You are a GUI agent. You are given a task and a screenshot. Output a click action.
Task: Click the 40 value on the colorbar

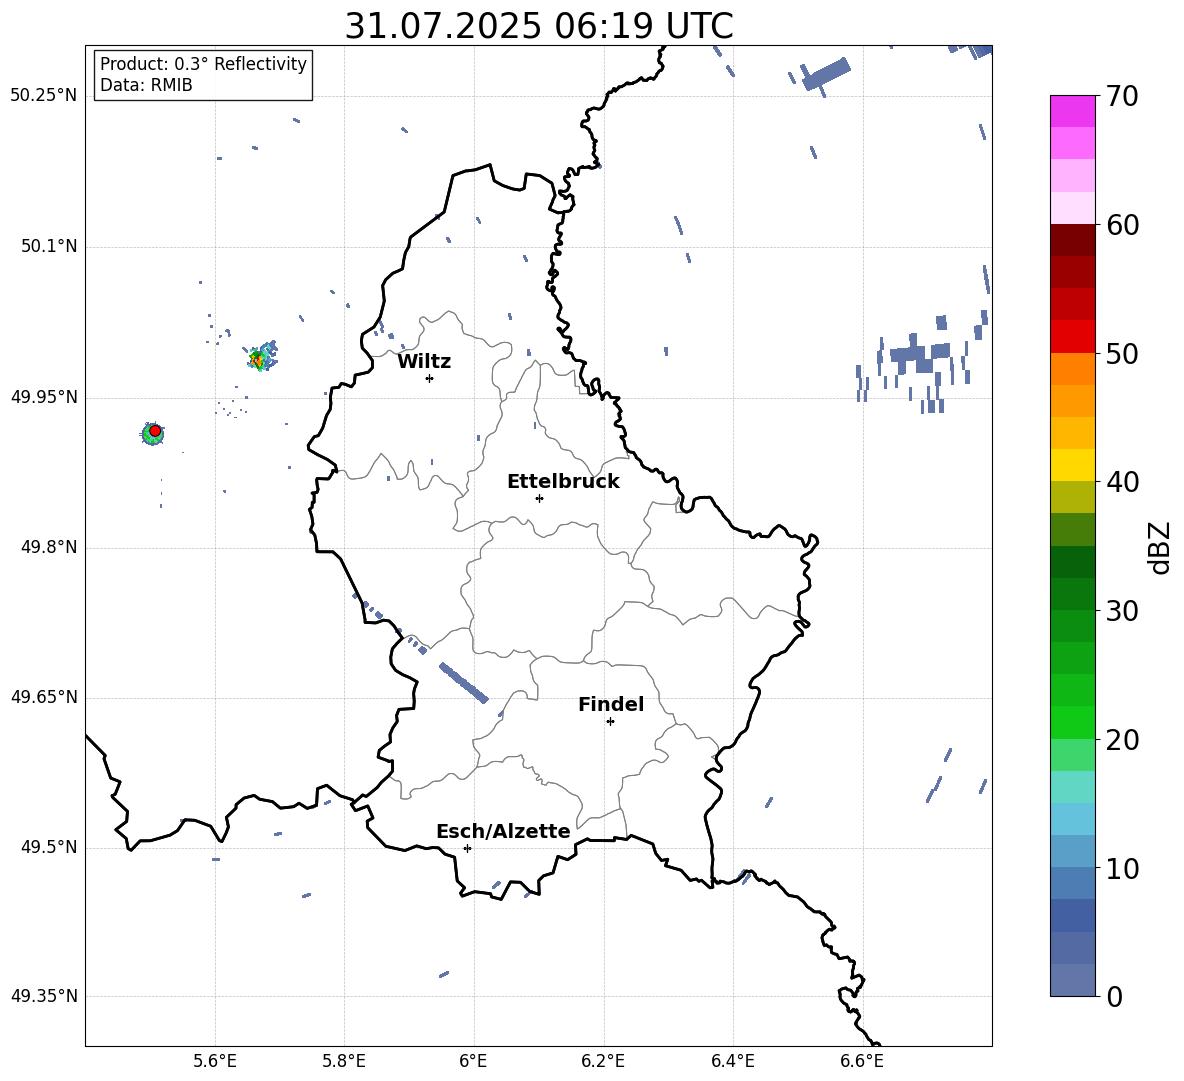[1123, 482]
